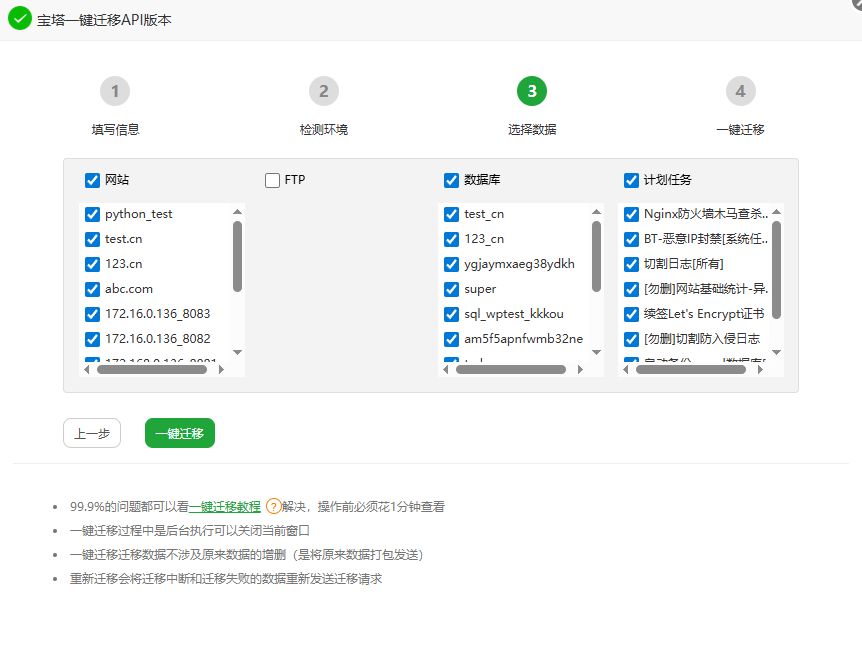The height and width of the screenshot is (645, 862).
Task: Deselect the super database
Action: pyautogui.click(x=450, y=290)
